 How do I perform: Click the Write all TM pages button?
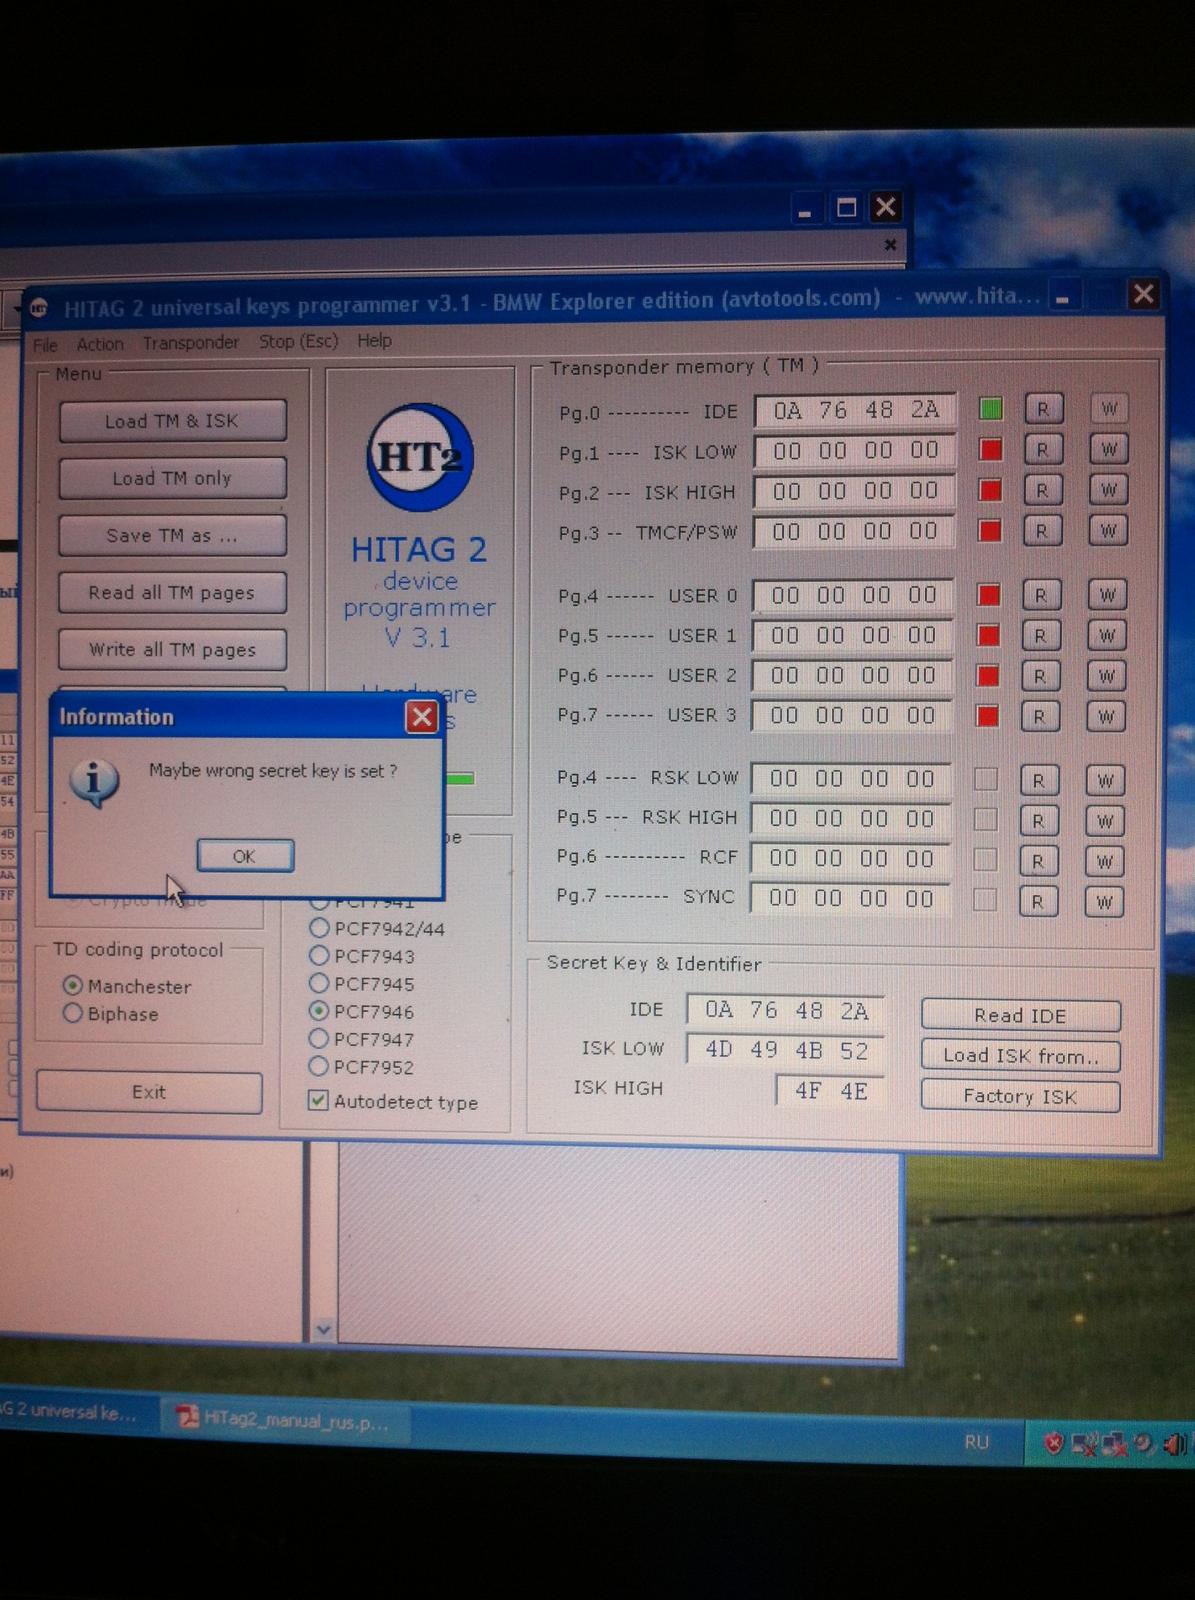(x=172, y=649)
